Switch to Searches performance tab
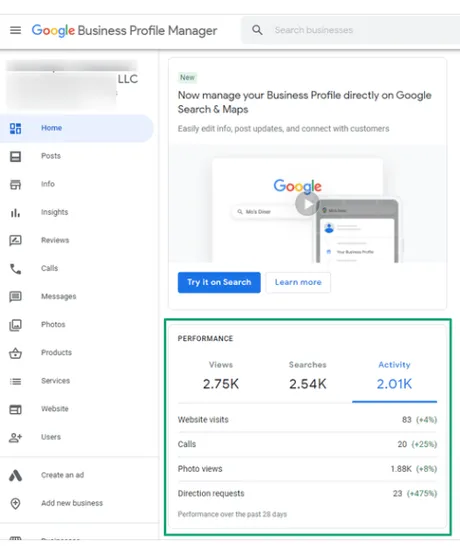Viewport: 460px width, 554px height. (308, 376)
